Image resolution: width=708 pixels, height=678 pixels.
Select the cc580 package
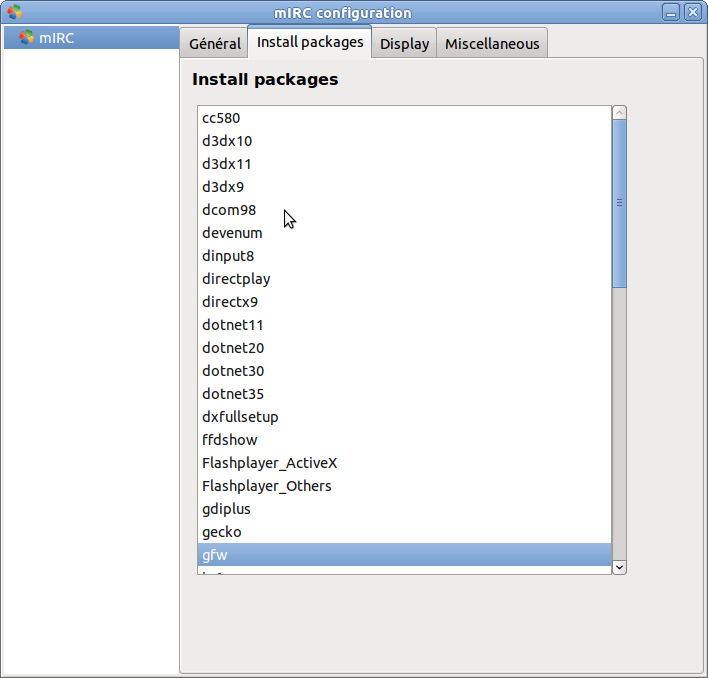(x=404, y=118)
